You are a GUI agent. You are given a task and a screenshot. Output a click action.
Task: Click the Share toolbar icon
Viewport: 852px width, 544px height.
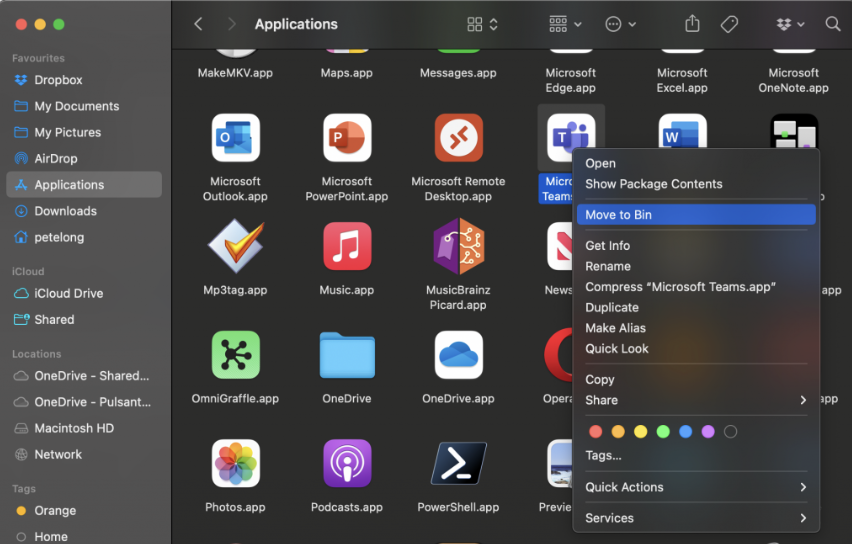pyautogui.click(x=691, y=24)
